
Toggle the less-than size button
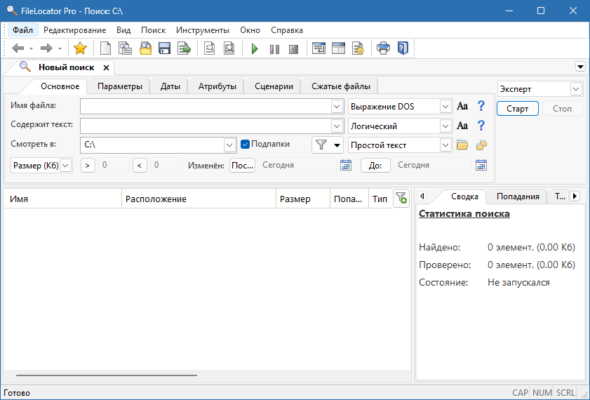click(140, 165)
